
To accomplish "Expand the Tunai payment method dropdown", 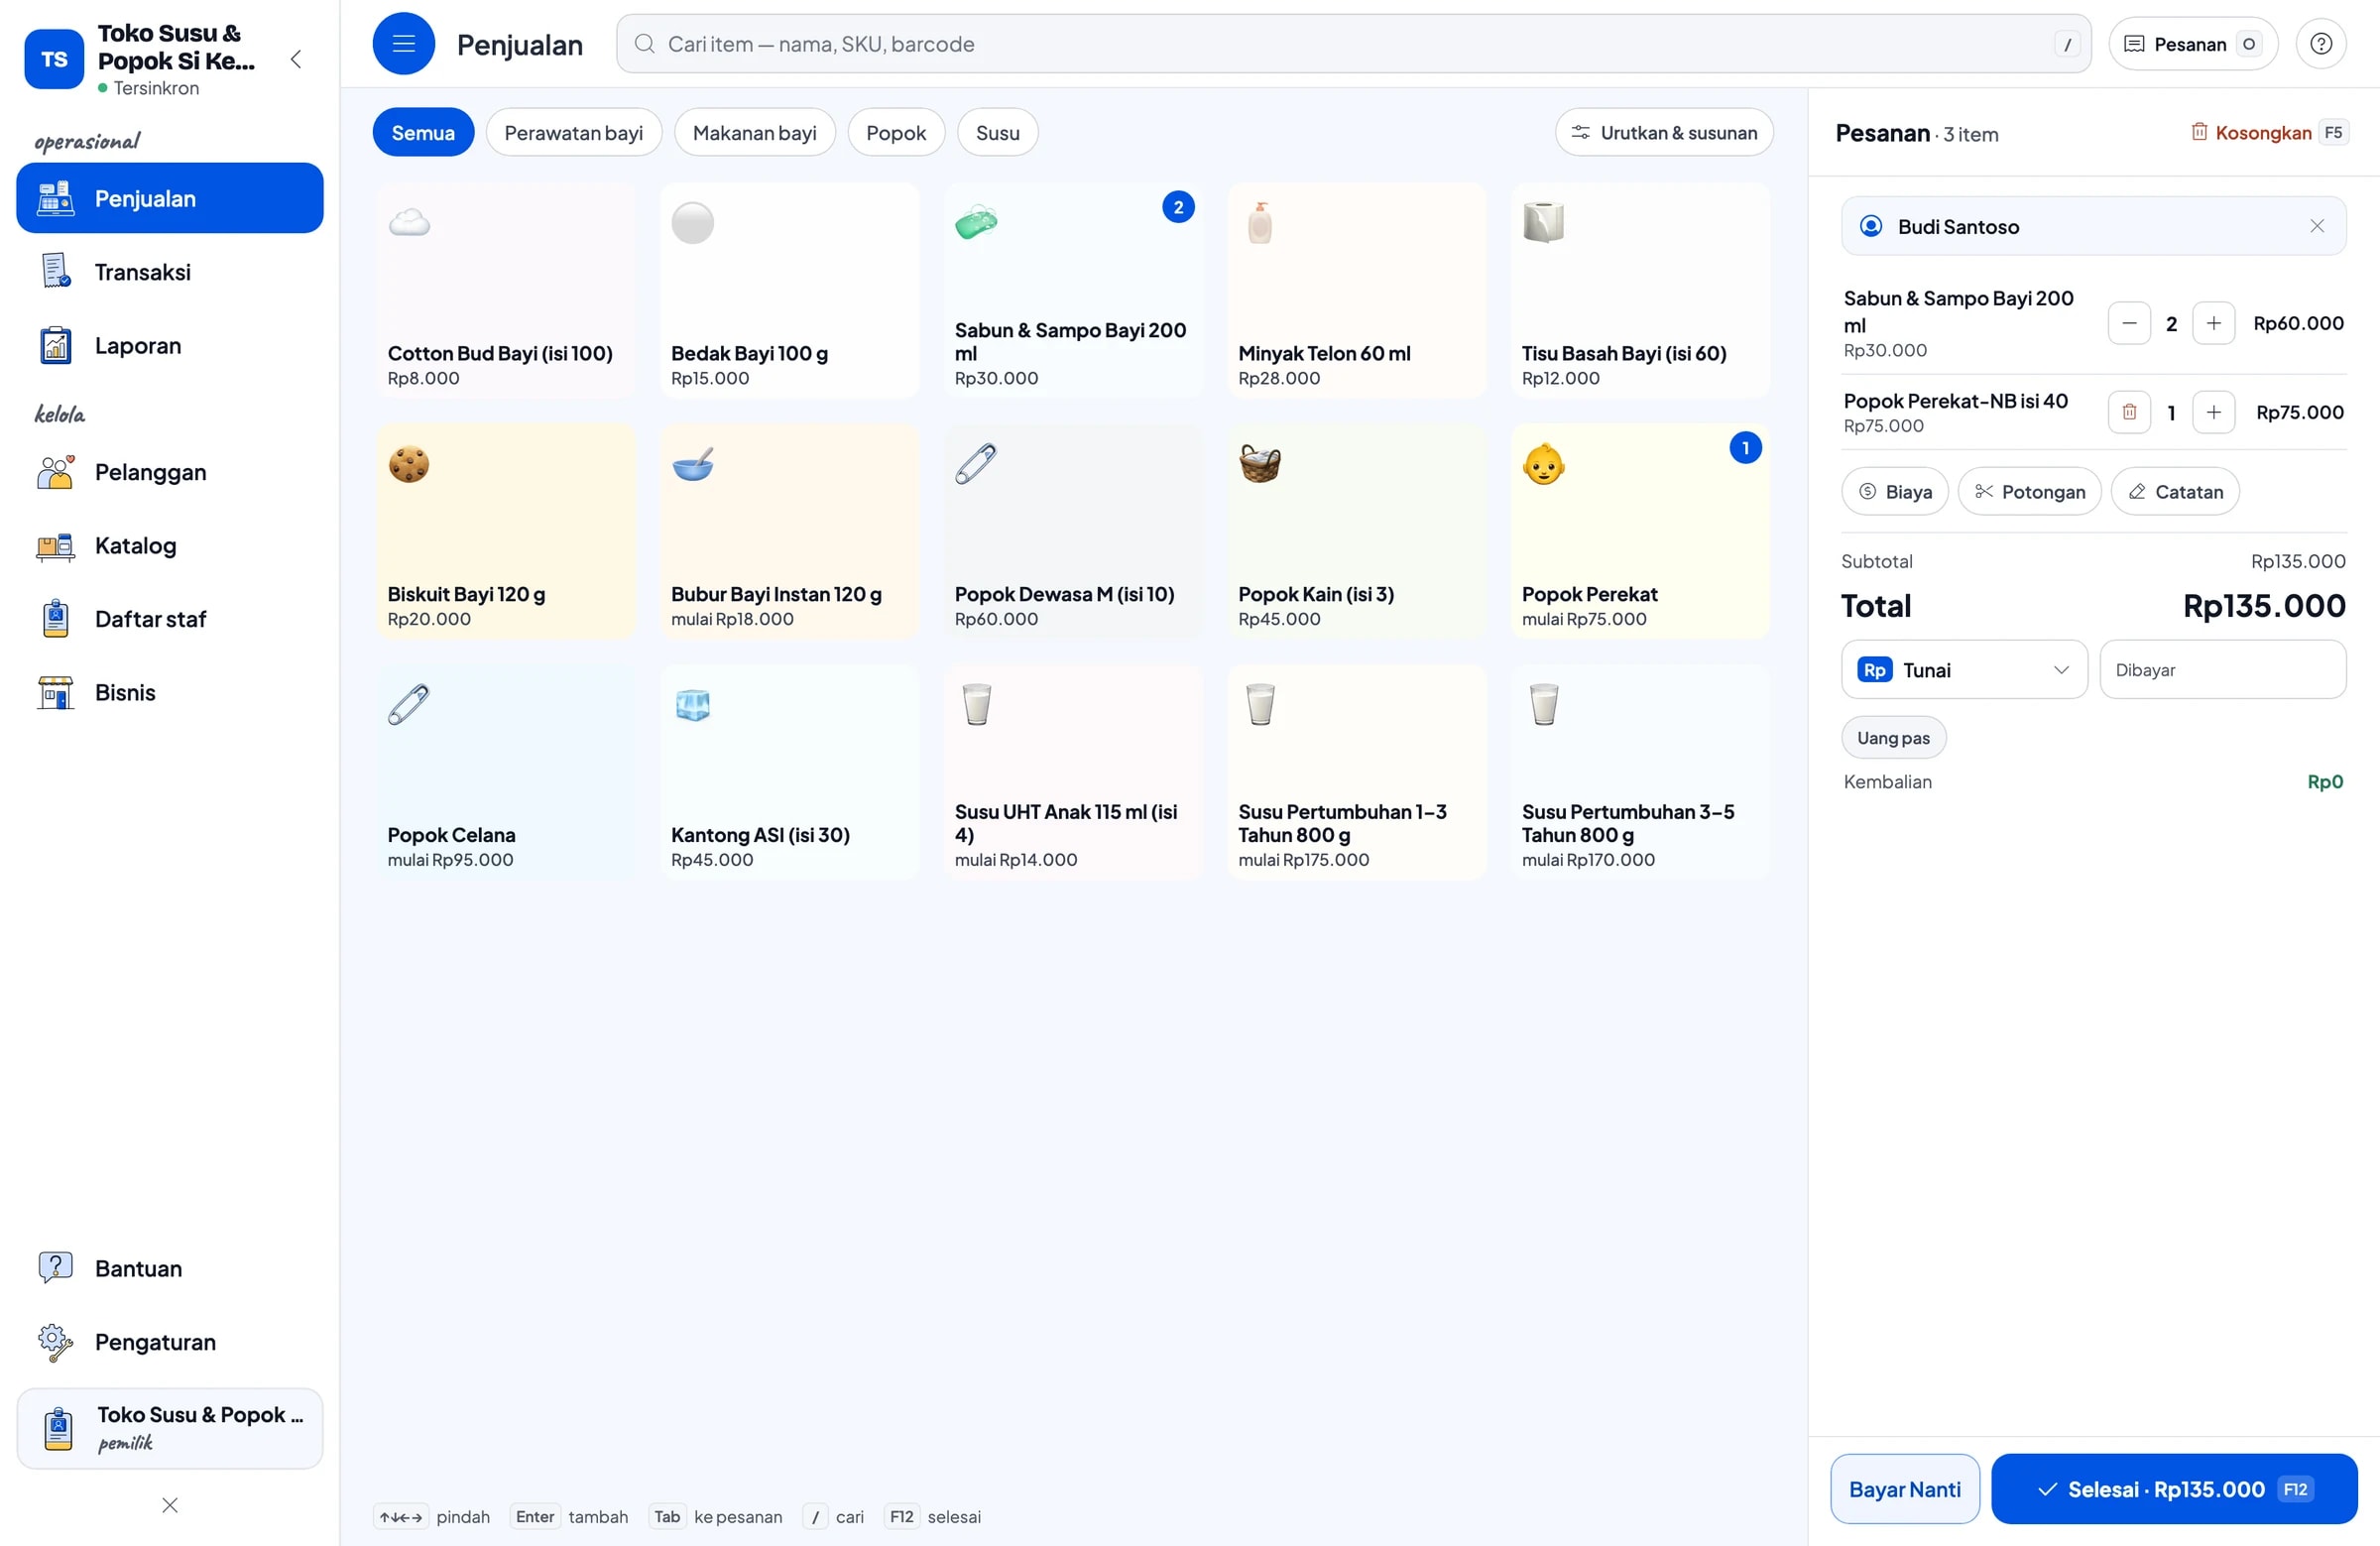I will pos(1963,669).
